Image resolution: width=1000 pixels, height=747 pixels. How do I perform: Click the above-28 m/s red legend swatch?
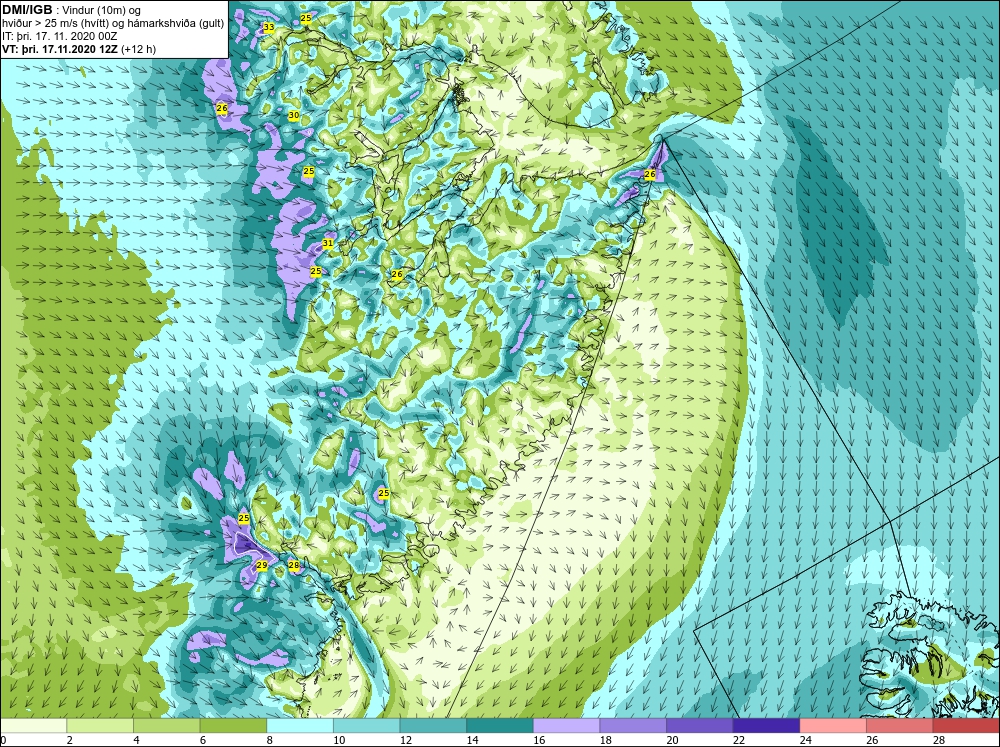pos(966,726)
